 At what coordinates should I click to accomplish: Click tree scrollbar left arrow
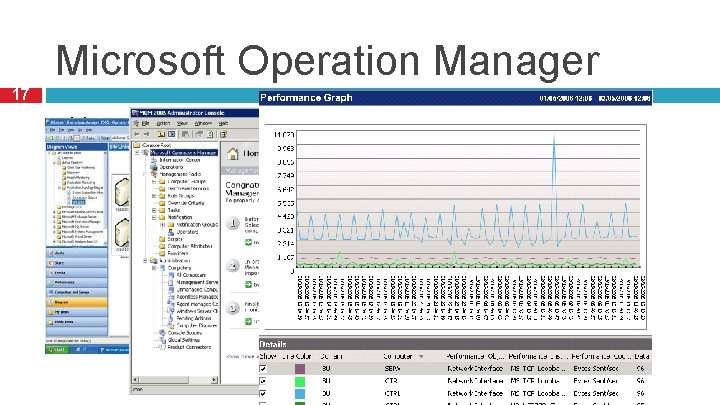click(135, 380)
